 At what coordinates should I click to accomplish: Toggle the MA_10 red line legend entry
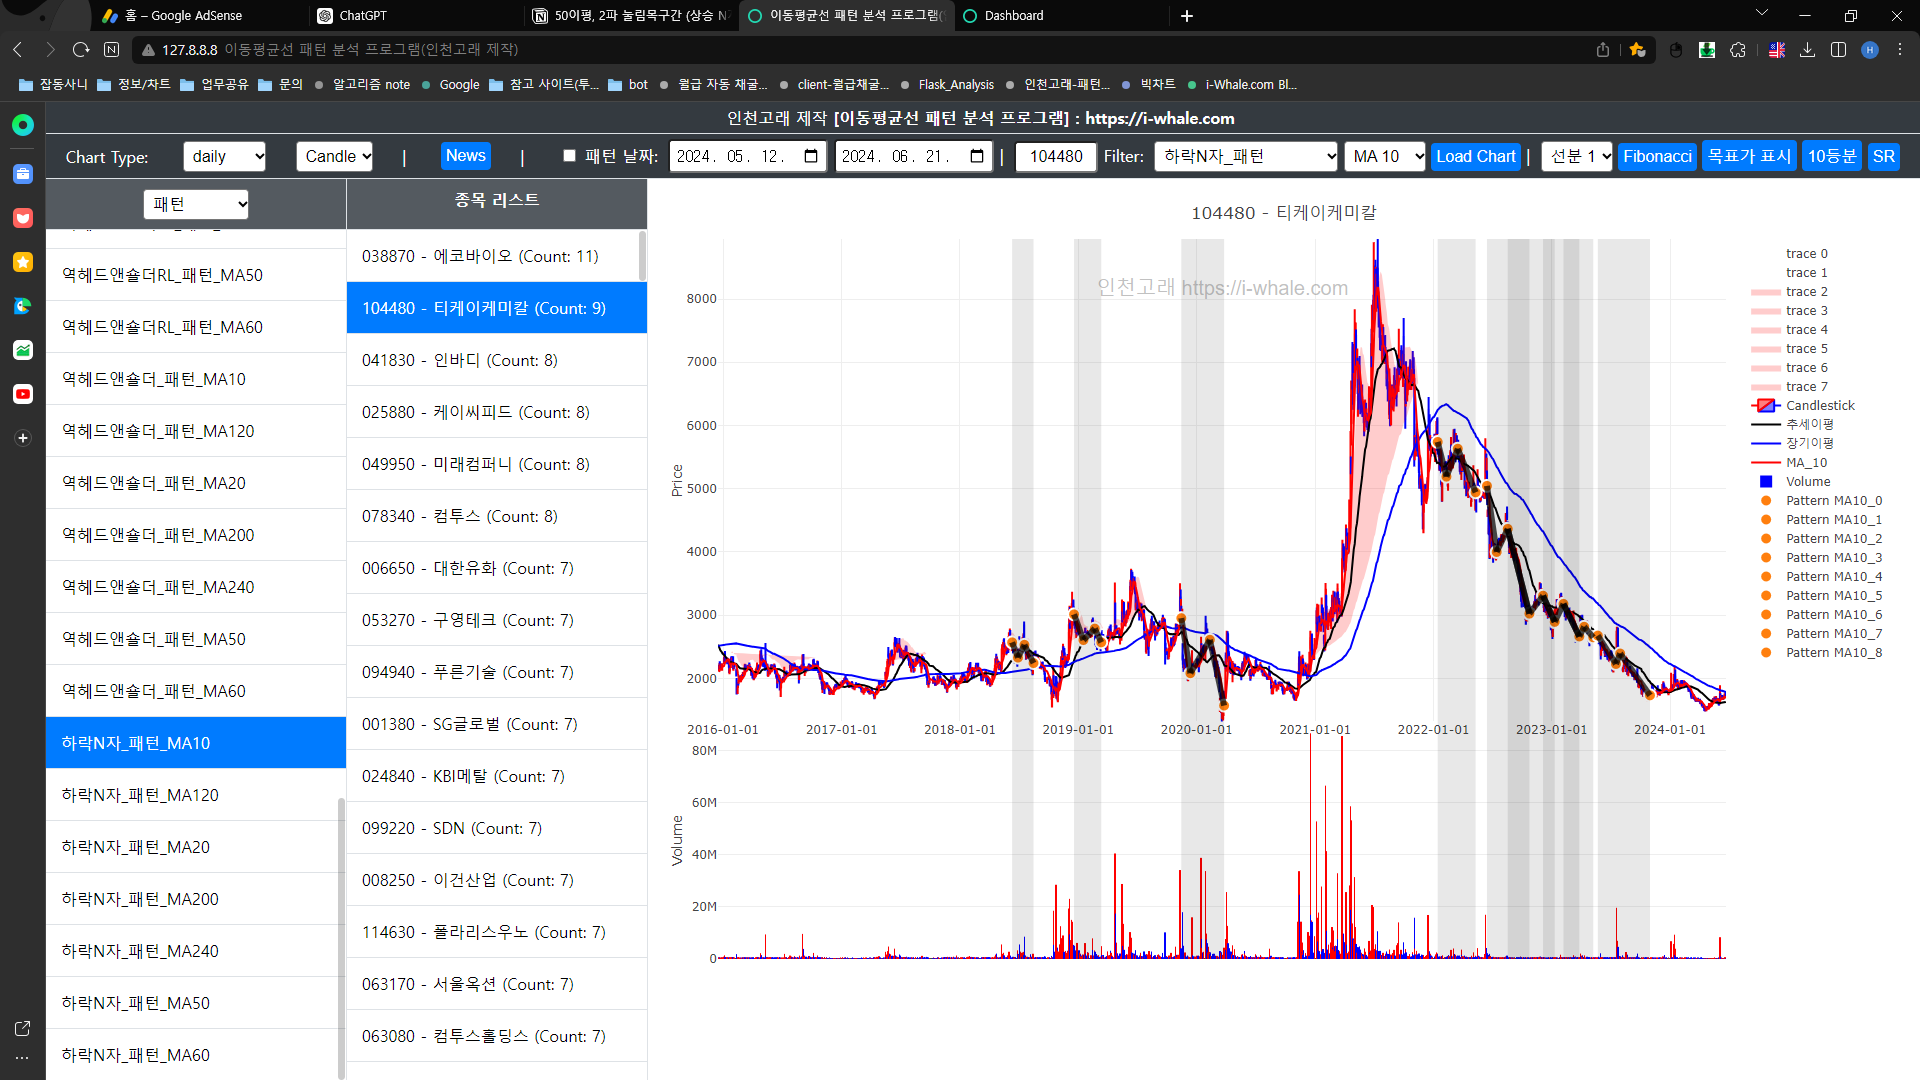(1805, 462)
